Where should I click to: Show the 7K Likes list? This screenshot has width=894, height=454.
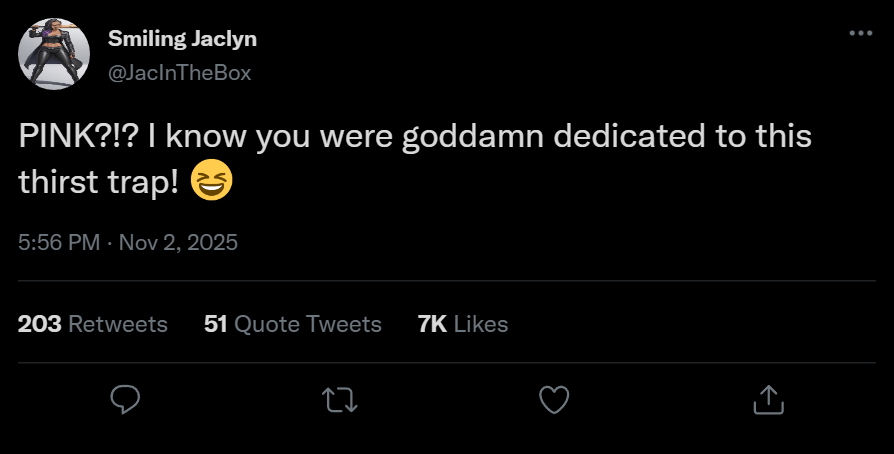[462, 324]
